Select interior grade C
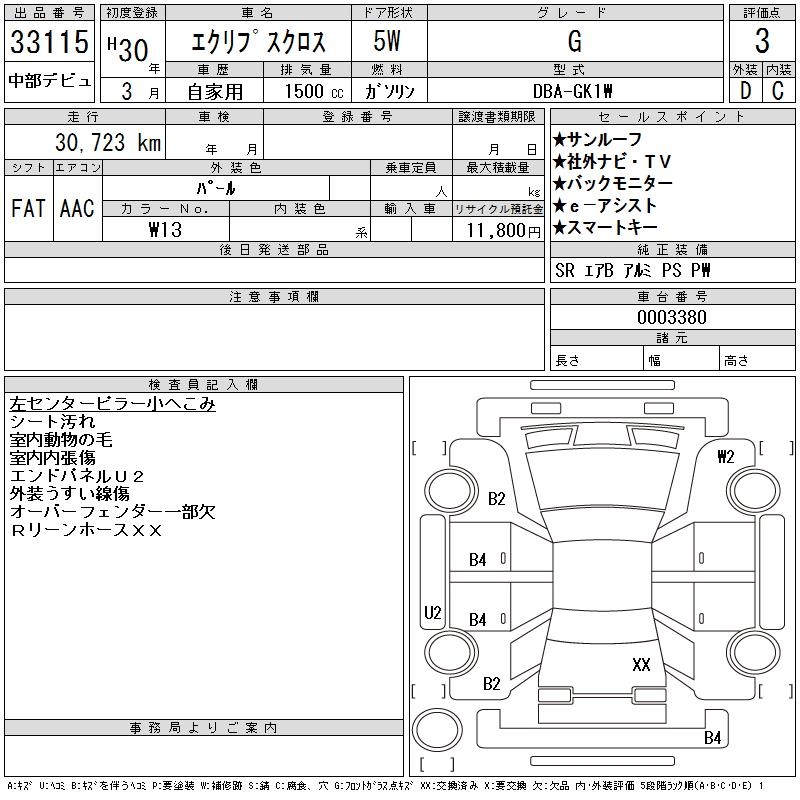 coord(778,91)
